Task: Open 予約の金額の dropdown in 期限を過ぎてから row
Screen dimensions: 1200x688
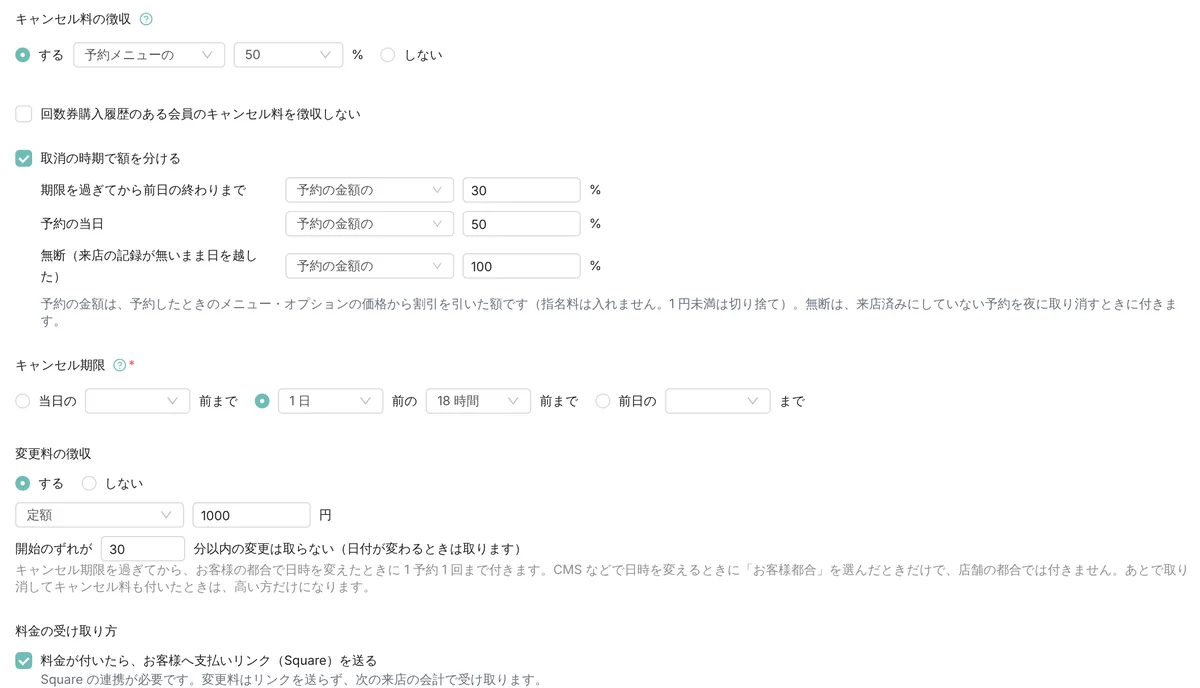Action: (x=369, y=190)
